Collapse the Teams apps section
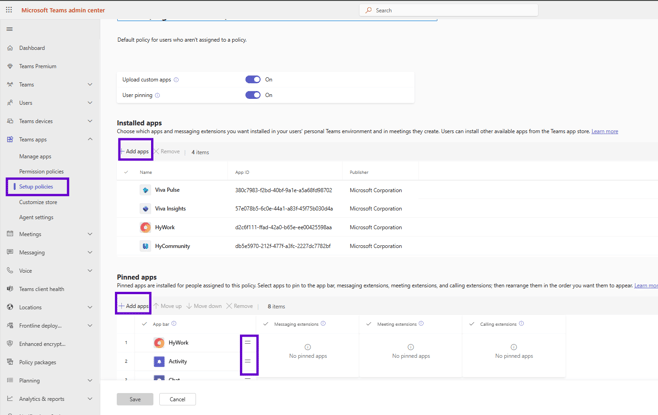The height and width of the screenshot is (415, 658). [90, 140]
